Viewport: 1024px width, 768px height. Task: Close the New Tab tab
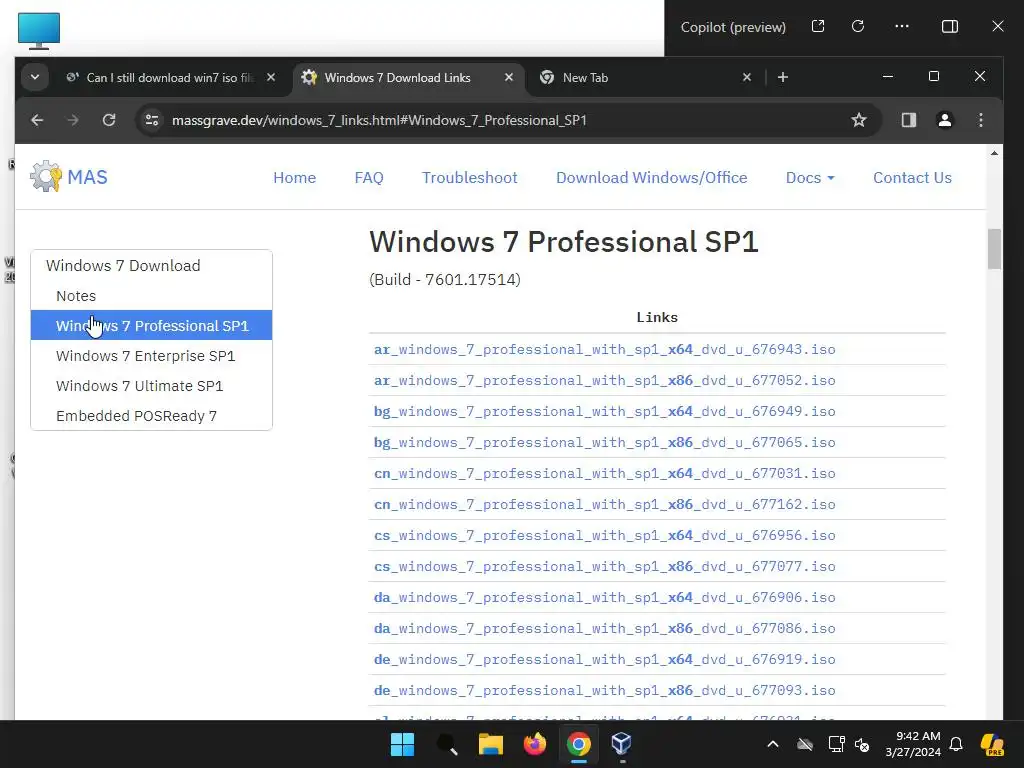746,77
